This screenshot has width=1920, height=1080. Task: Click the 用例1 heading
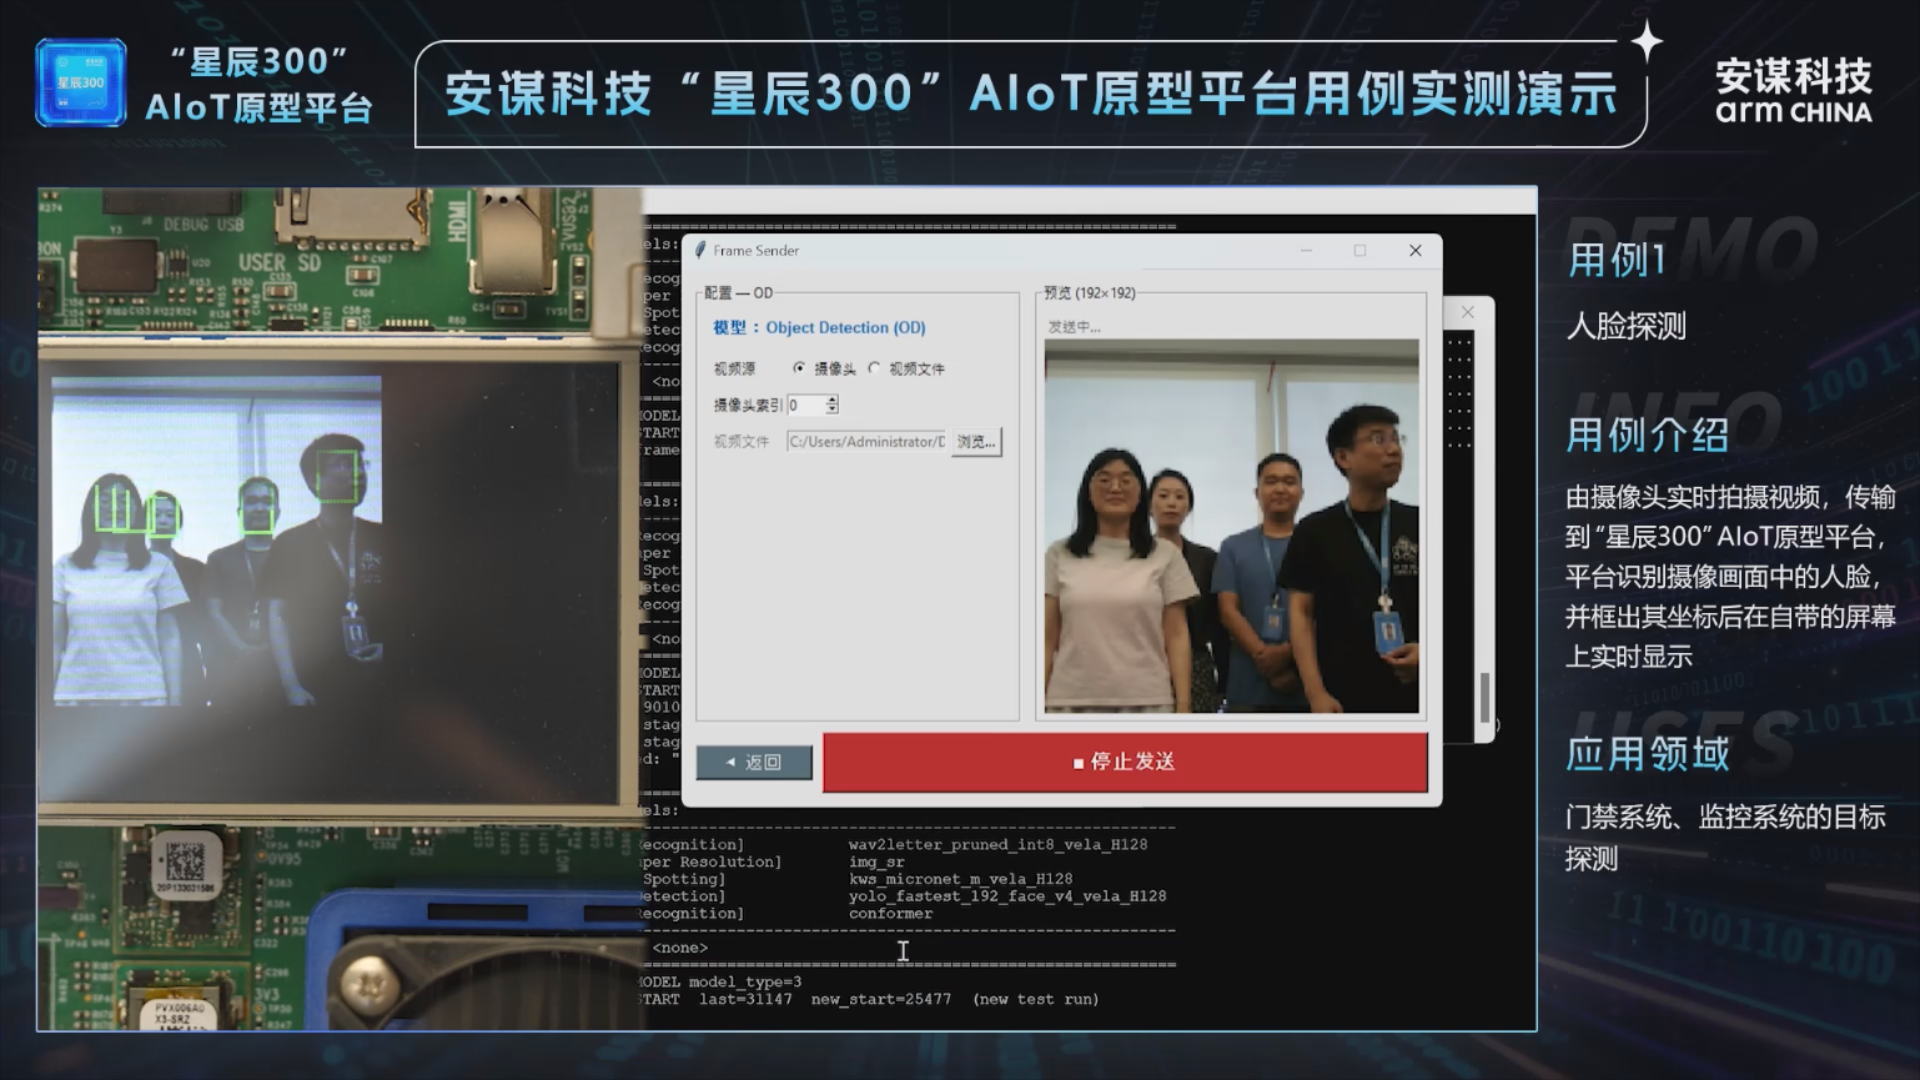[x=1617, y=260]
